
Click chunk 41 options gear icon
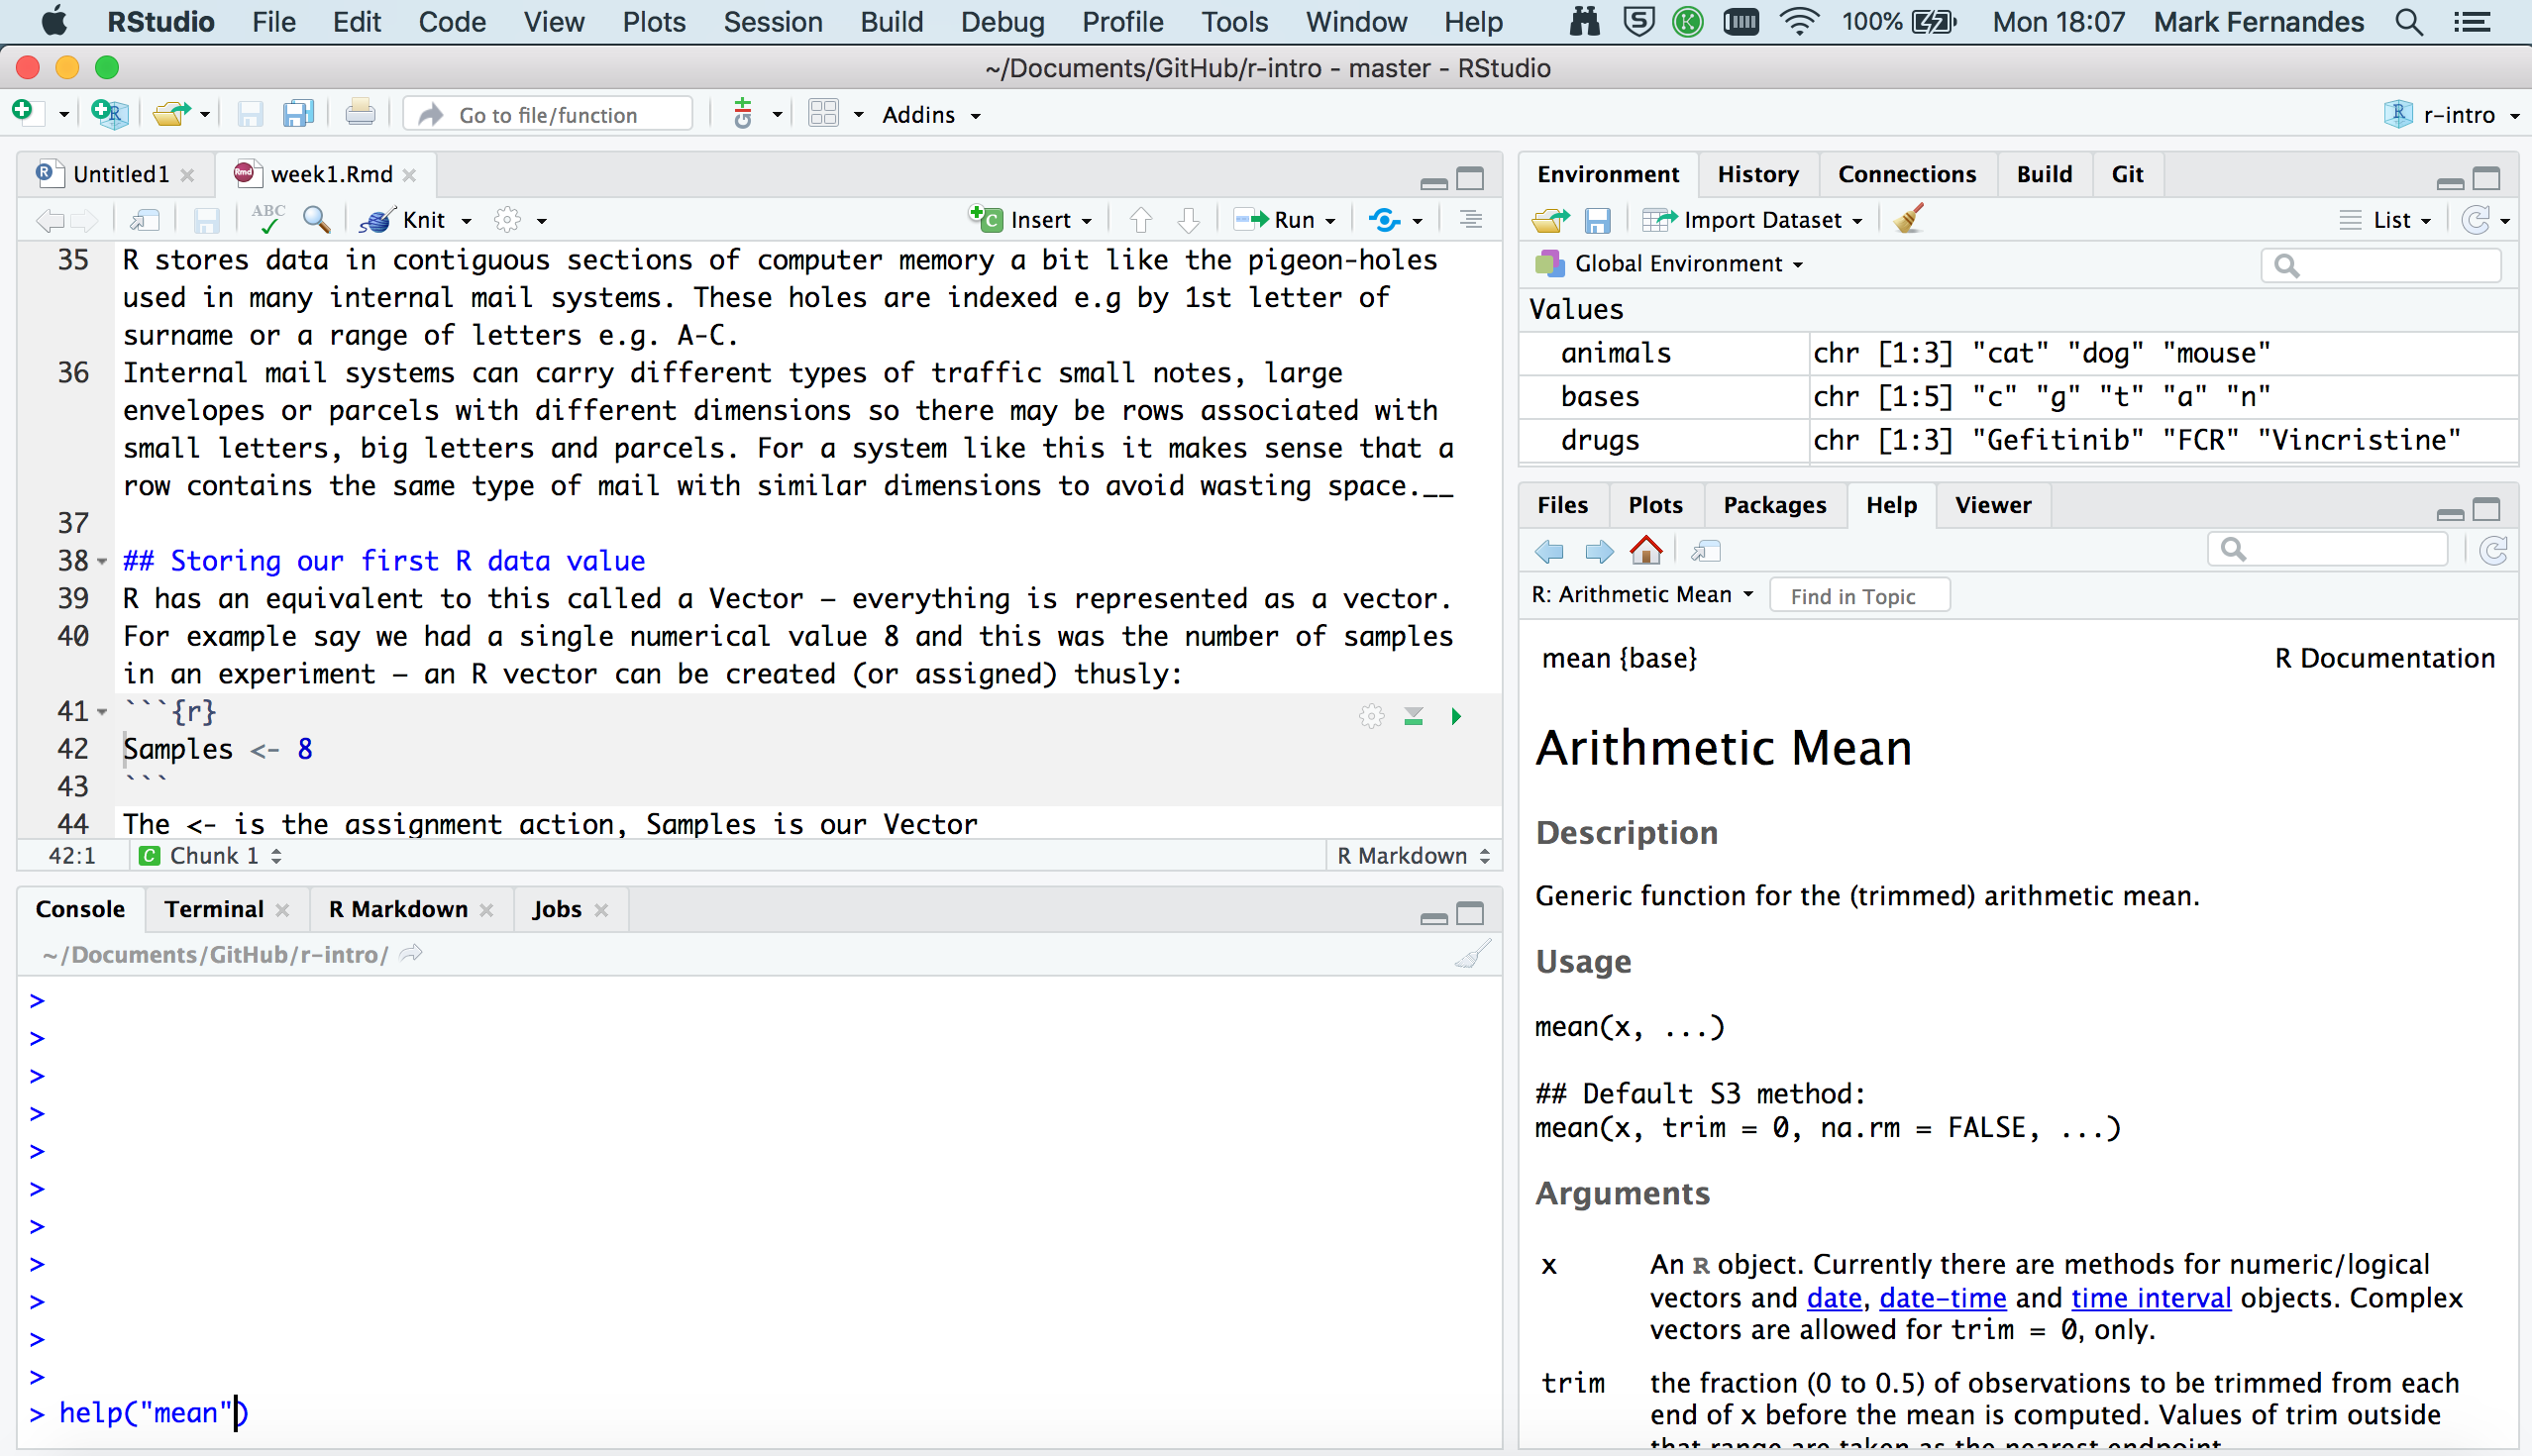point(1371,716)
